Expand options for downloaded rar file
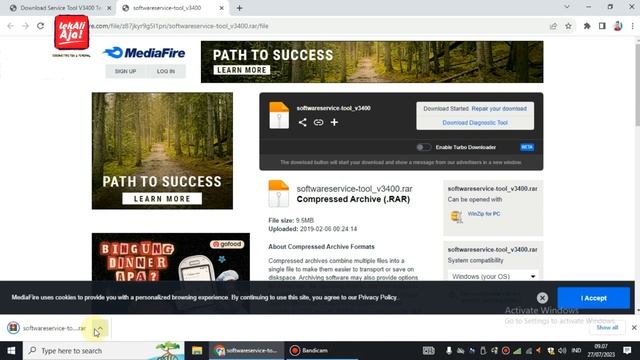Screen dimensions: 640x360 click(x=100, y=328)
